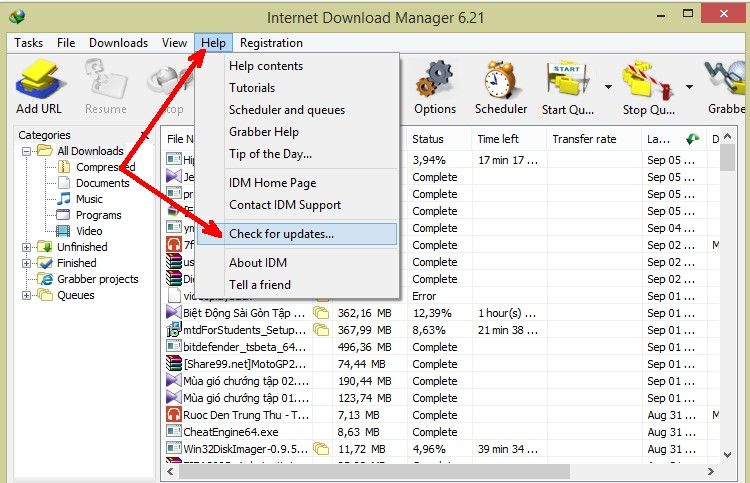Click folder icon beside Biệt Động Sài Gòn row

click(321, 313)
